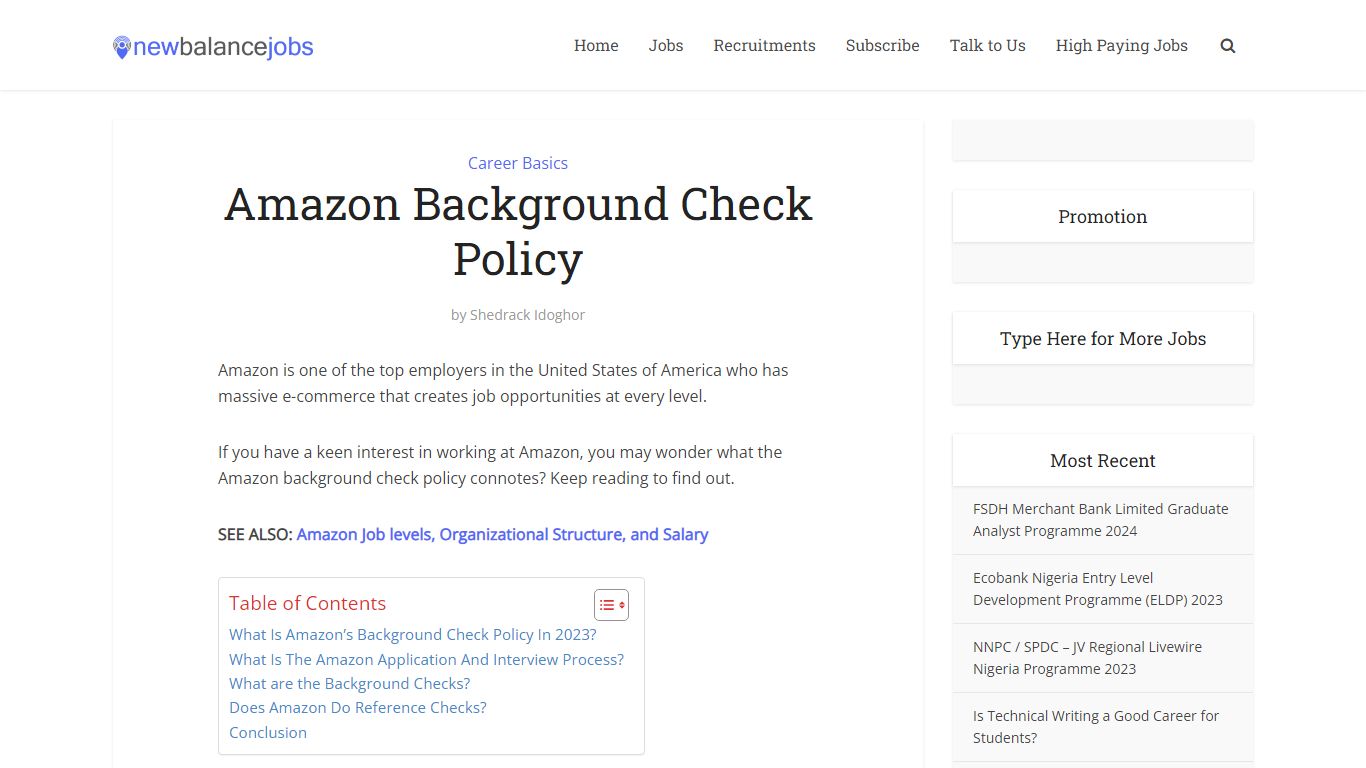The height and width of the screenshot is (768, 1366).
Task: Open the Talk to Us menu item
Action: click(x=987, y=46)
